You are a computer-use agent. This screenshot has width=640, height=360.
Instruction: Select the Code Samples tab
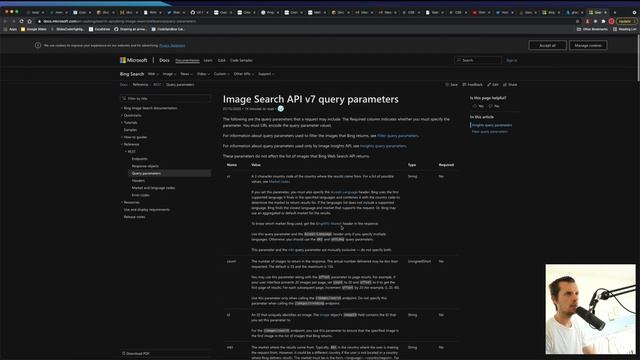tap(241, 60)
